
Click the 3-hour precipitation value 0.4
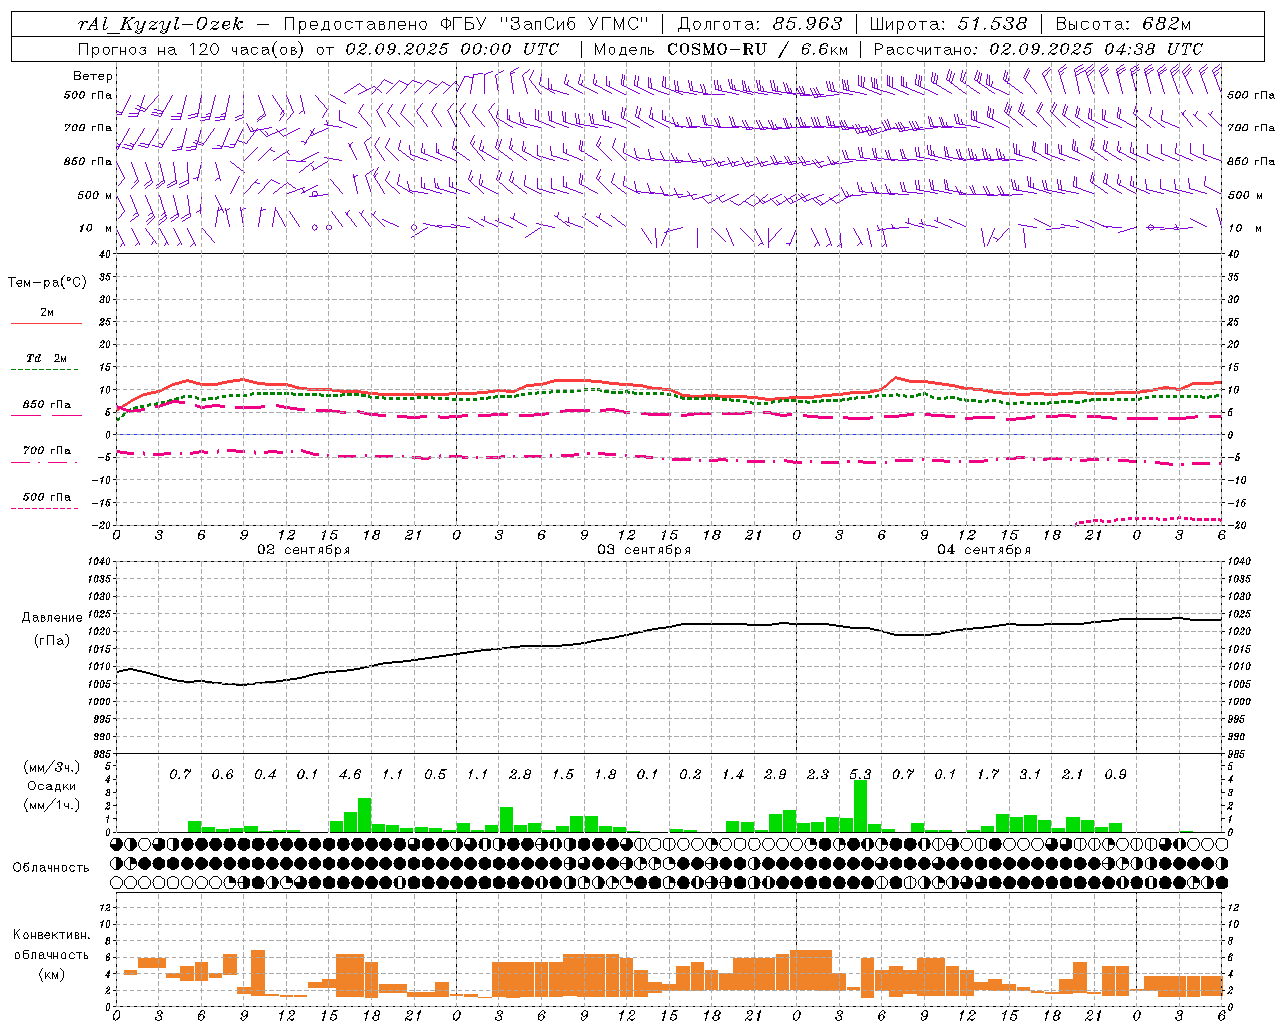click(x=265, y=775)
